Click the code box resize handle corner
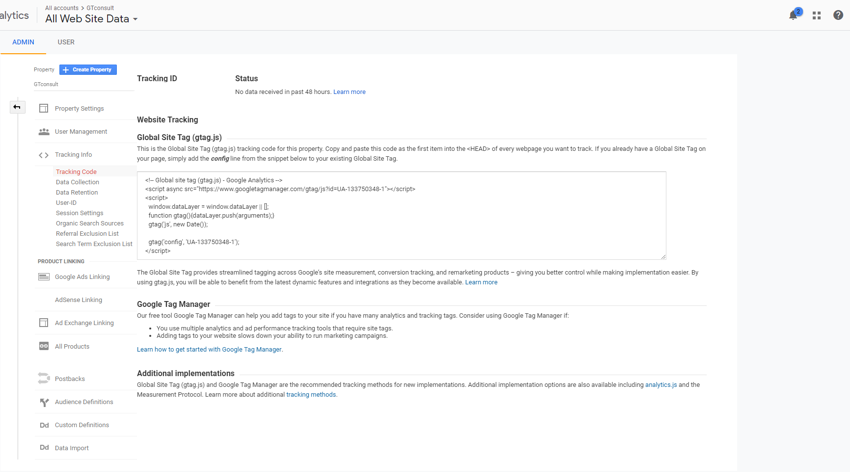Image resolution: width=850 pixels, height=472 pixels. [x=663, y=256]
